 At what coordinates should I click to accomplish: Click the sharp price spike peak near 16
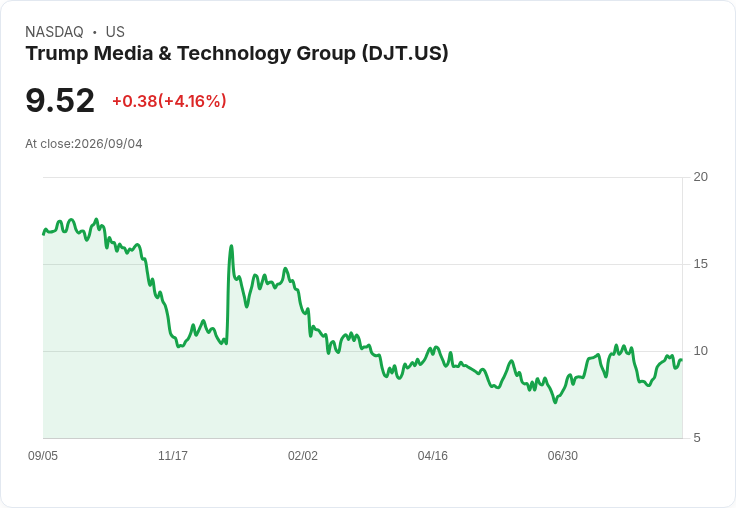(231, 246)
